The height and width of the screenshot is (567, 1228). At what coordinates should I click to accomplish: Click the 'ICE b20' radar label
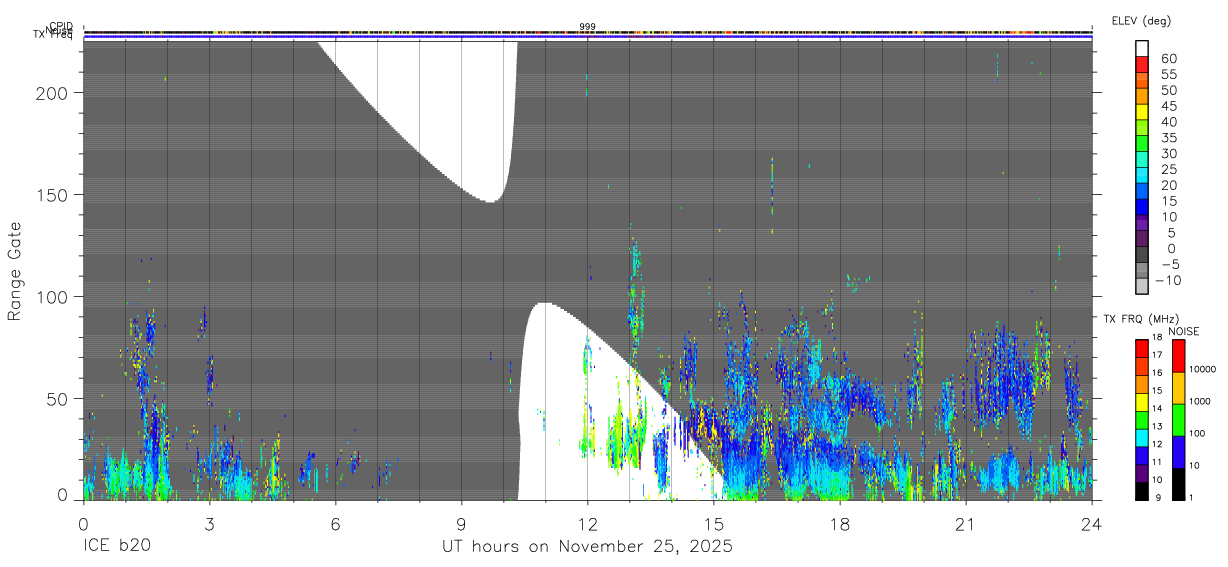point(117,547)
